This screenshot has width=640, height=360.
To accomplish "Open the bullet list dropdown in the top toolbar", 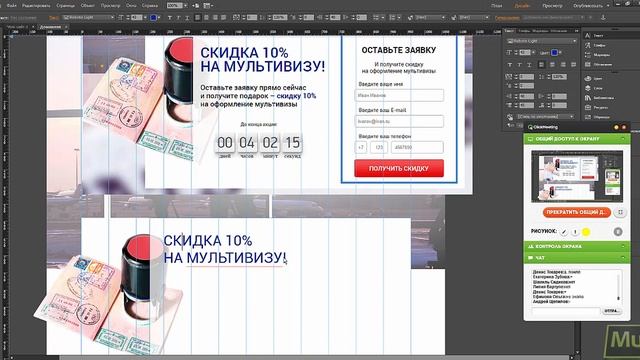I will click(x=378, y=18).
